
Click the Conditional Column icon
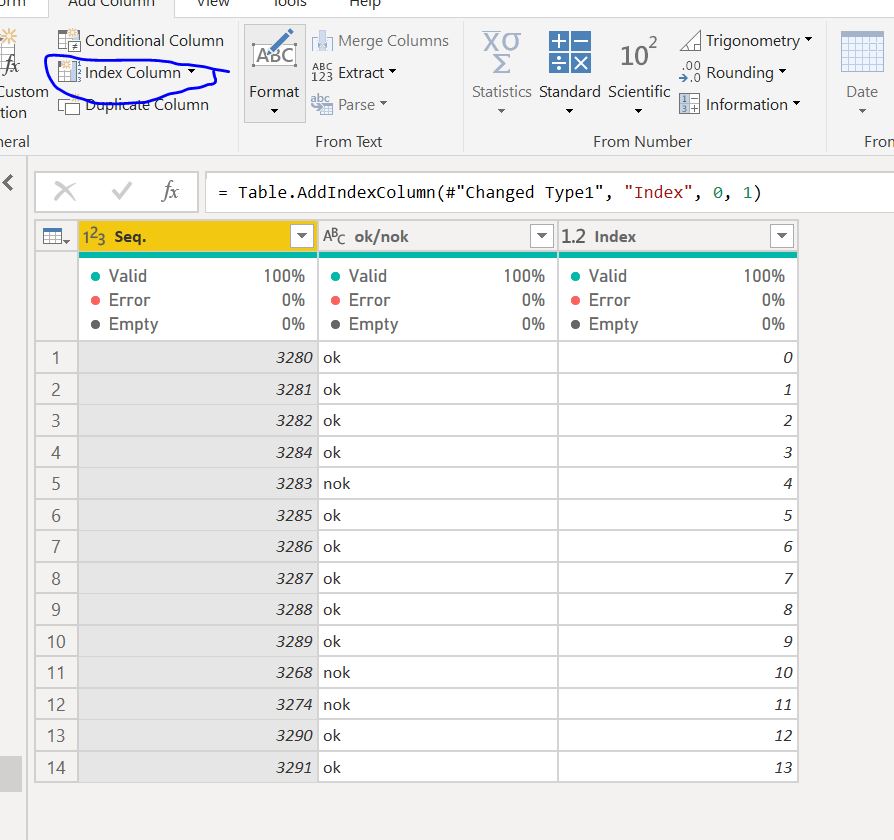click(69, 40)
